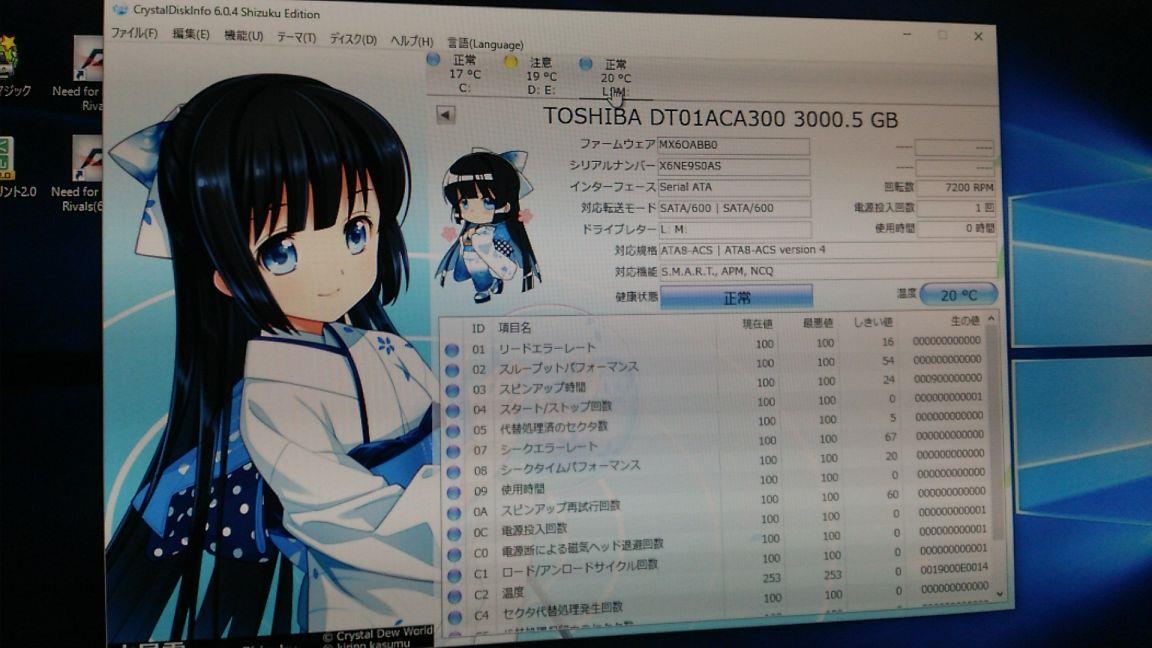This screenshot has height=648, width=1152.
Task: Click the drive letter field L: M:
Action: click(x=735, y=230)
